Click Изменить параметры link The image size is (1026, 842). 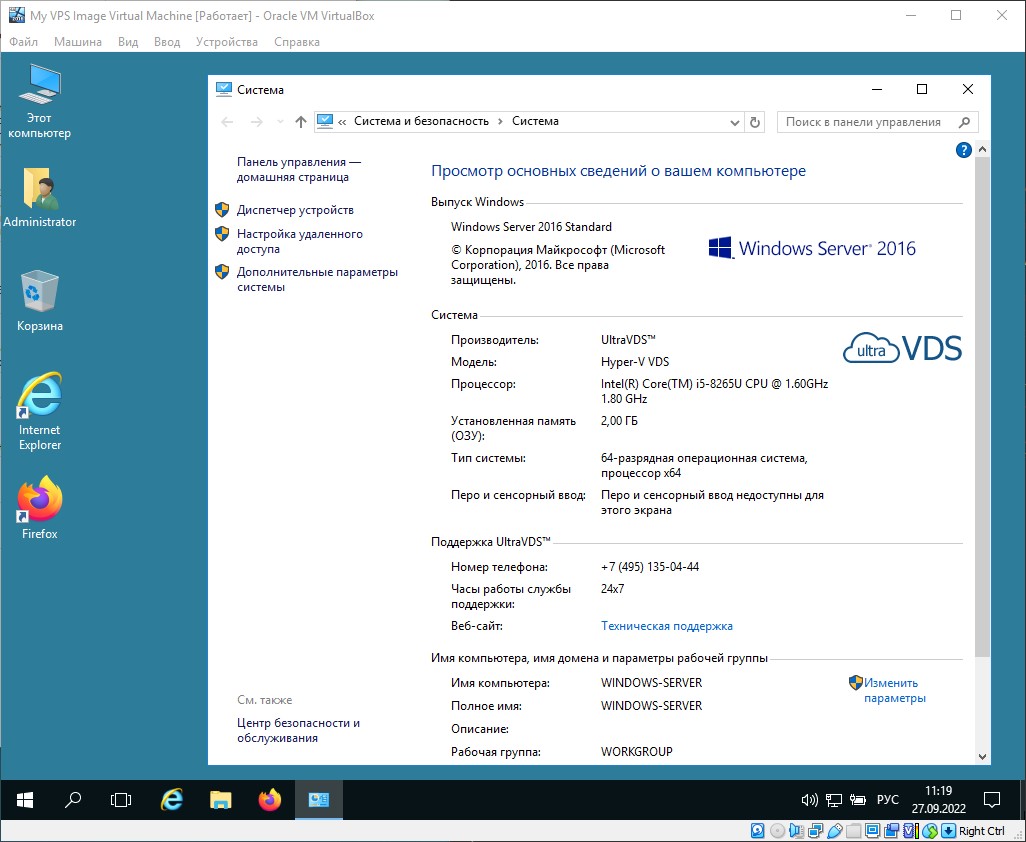[893, 691]
